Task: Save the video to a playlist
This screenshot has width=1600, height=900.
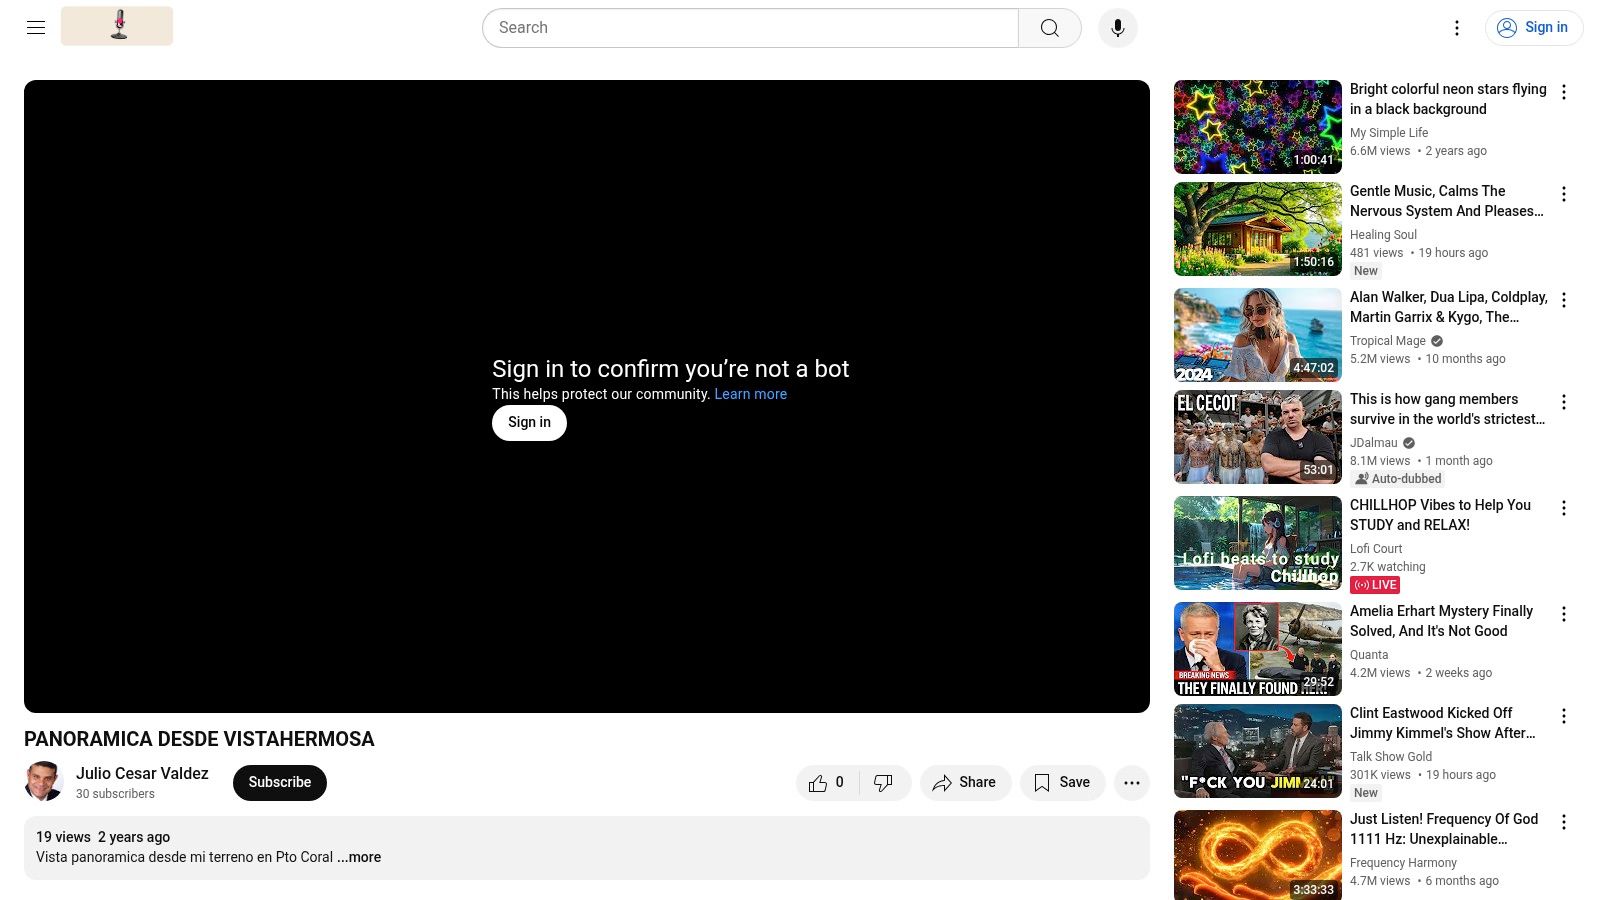Action: 1062,783
